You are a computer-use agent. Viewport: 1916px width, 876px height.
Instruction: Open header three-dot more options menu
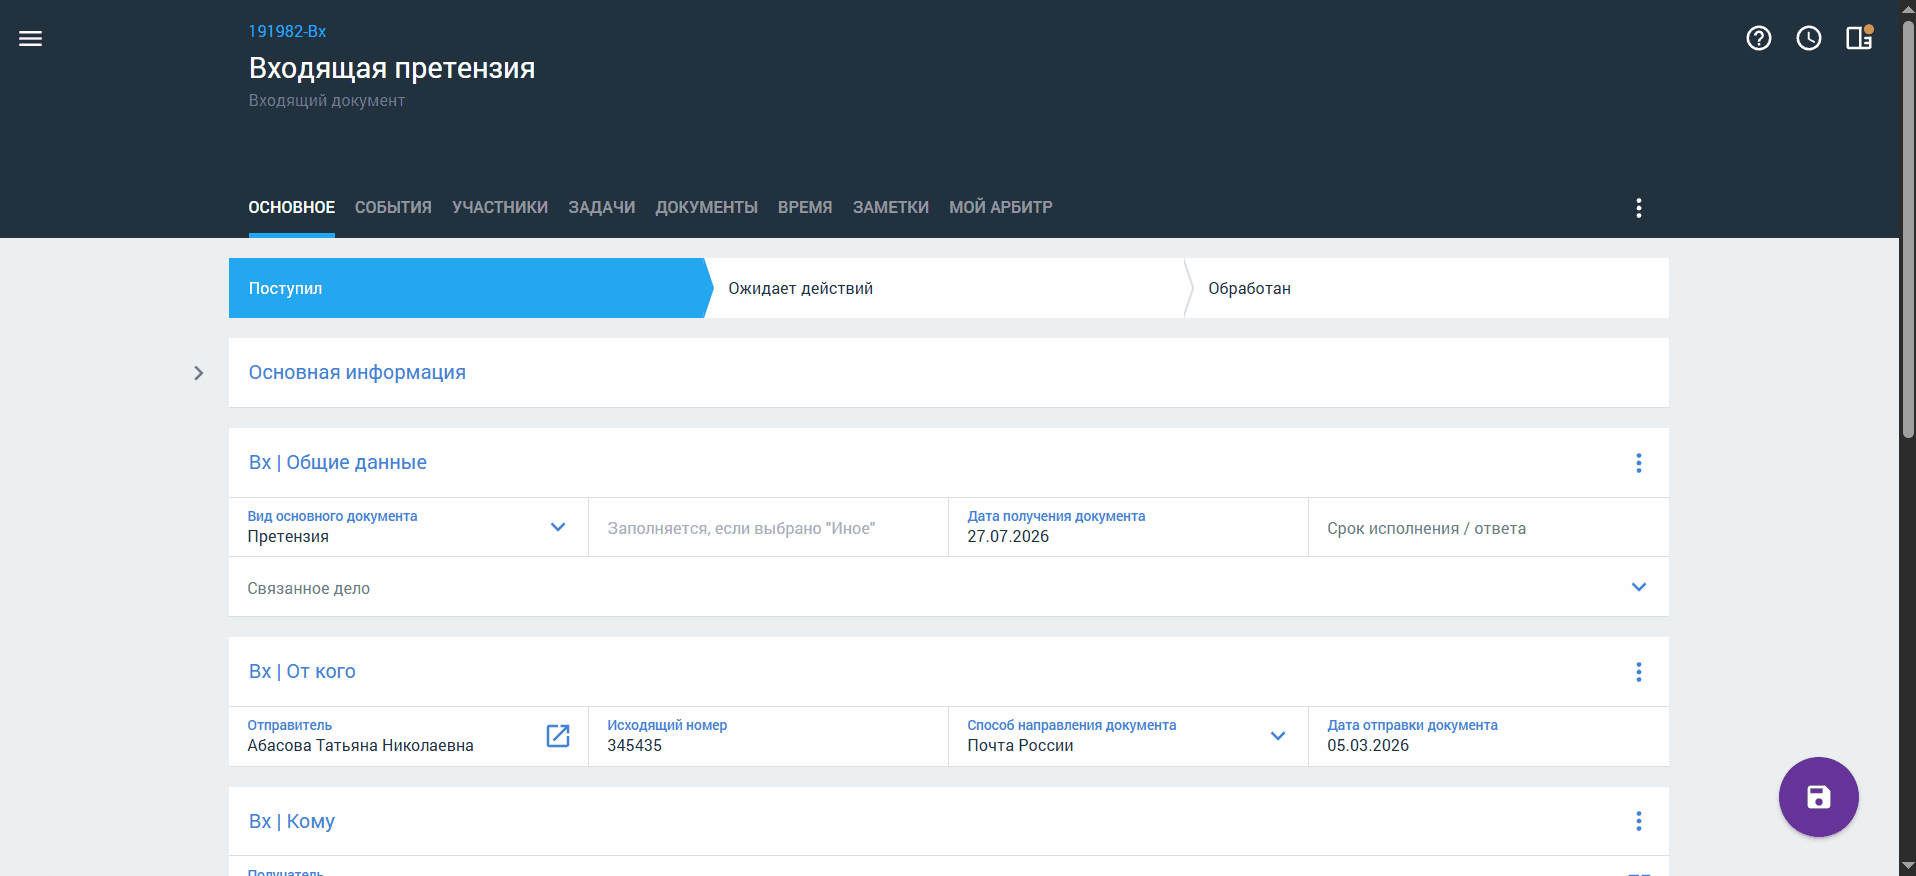(1639, 208)
